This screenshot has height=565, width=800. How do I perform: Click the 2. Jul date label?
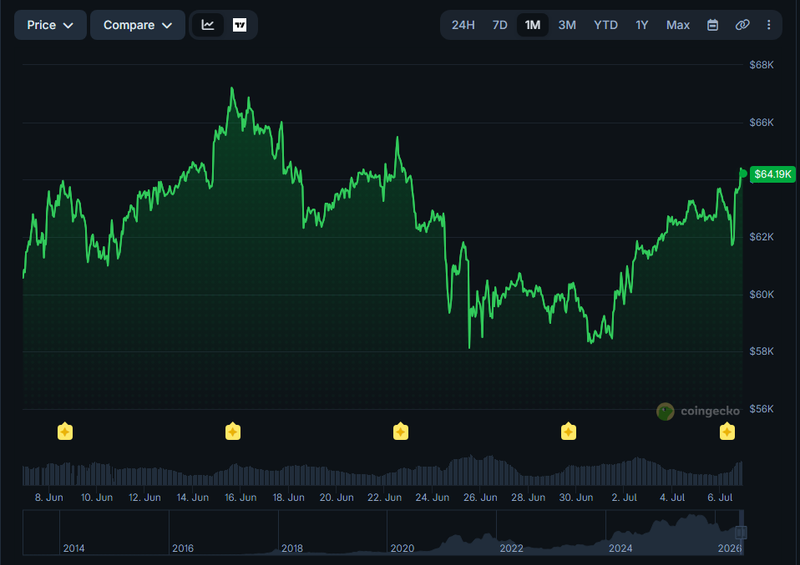point(624,497)
